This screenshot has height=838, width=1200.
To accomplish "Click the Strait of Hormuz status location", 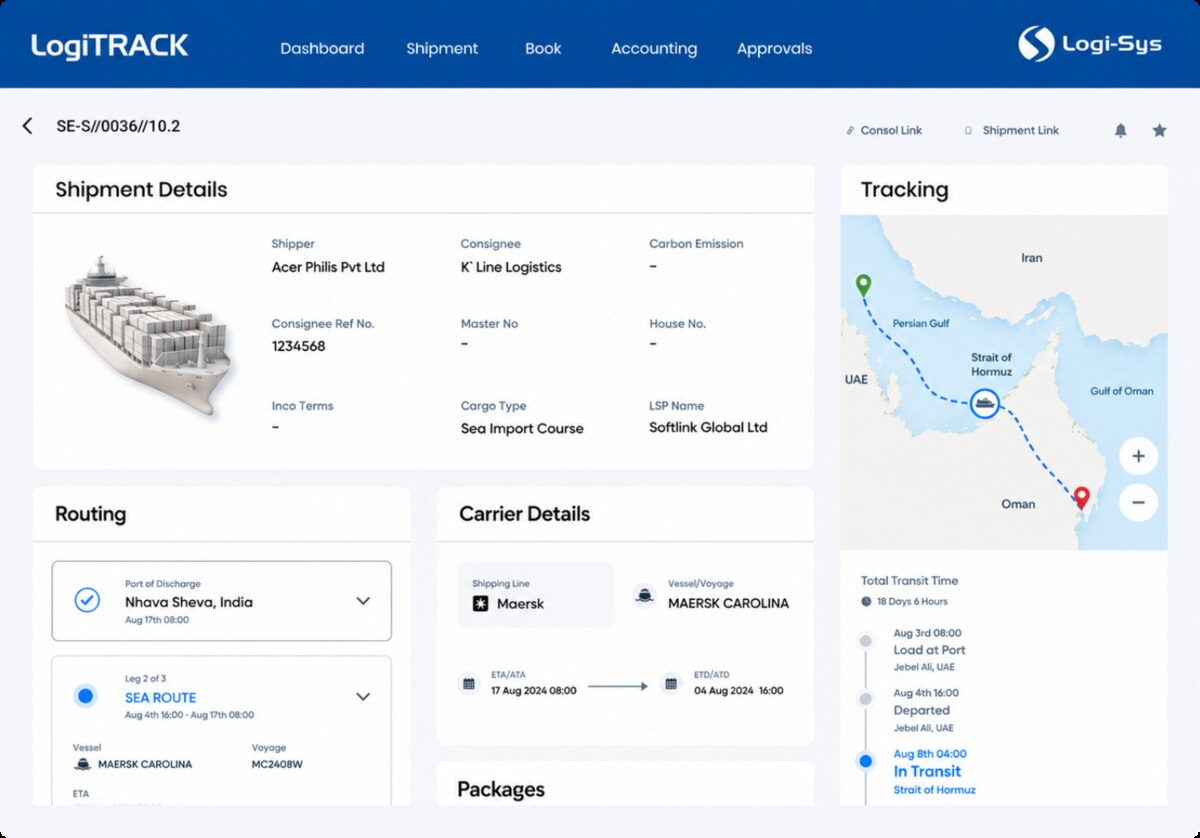I will click(x=934, y=790).
